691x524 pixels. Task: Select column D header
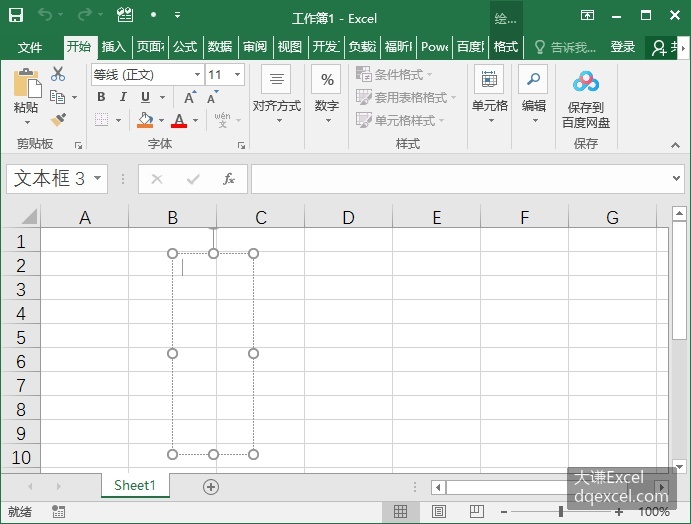pyautogui.click(x=348, y=217)
